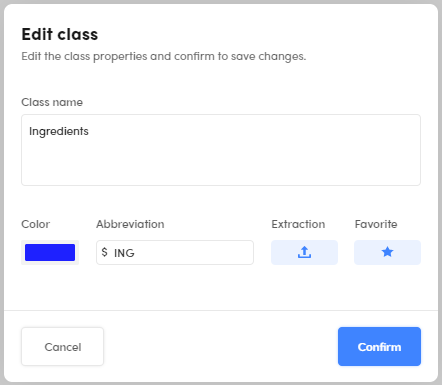Click the Extraction label
This screenshot has width=442, height=385.
point(298,224)
